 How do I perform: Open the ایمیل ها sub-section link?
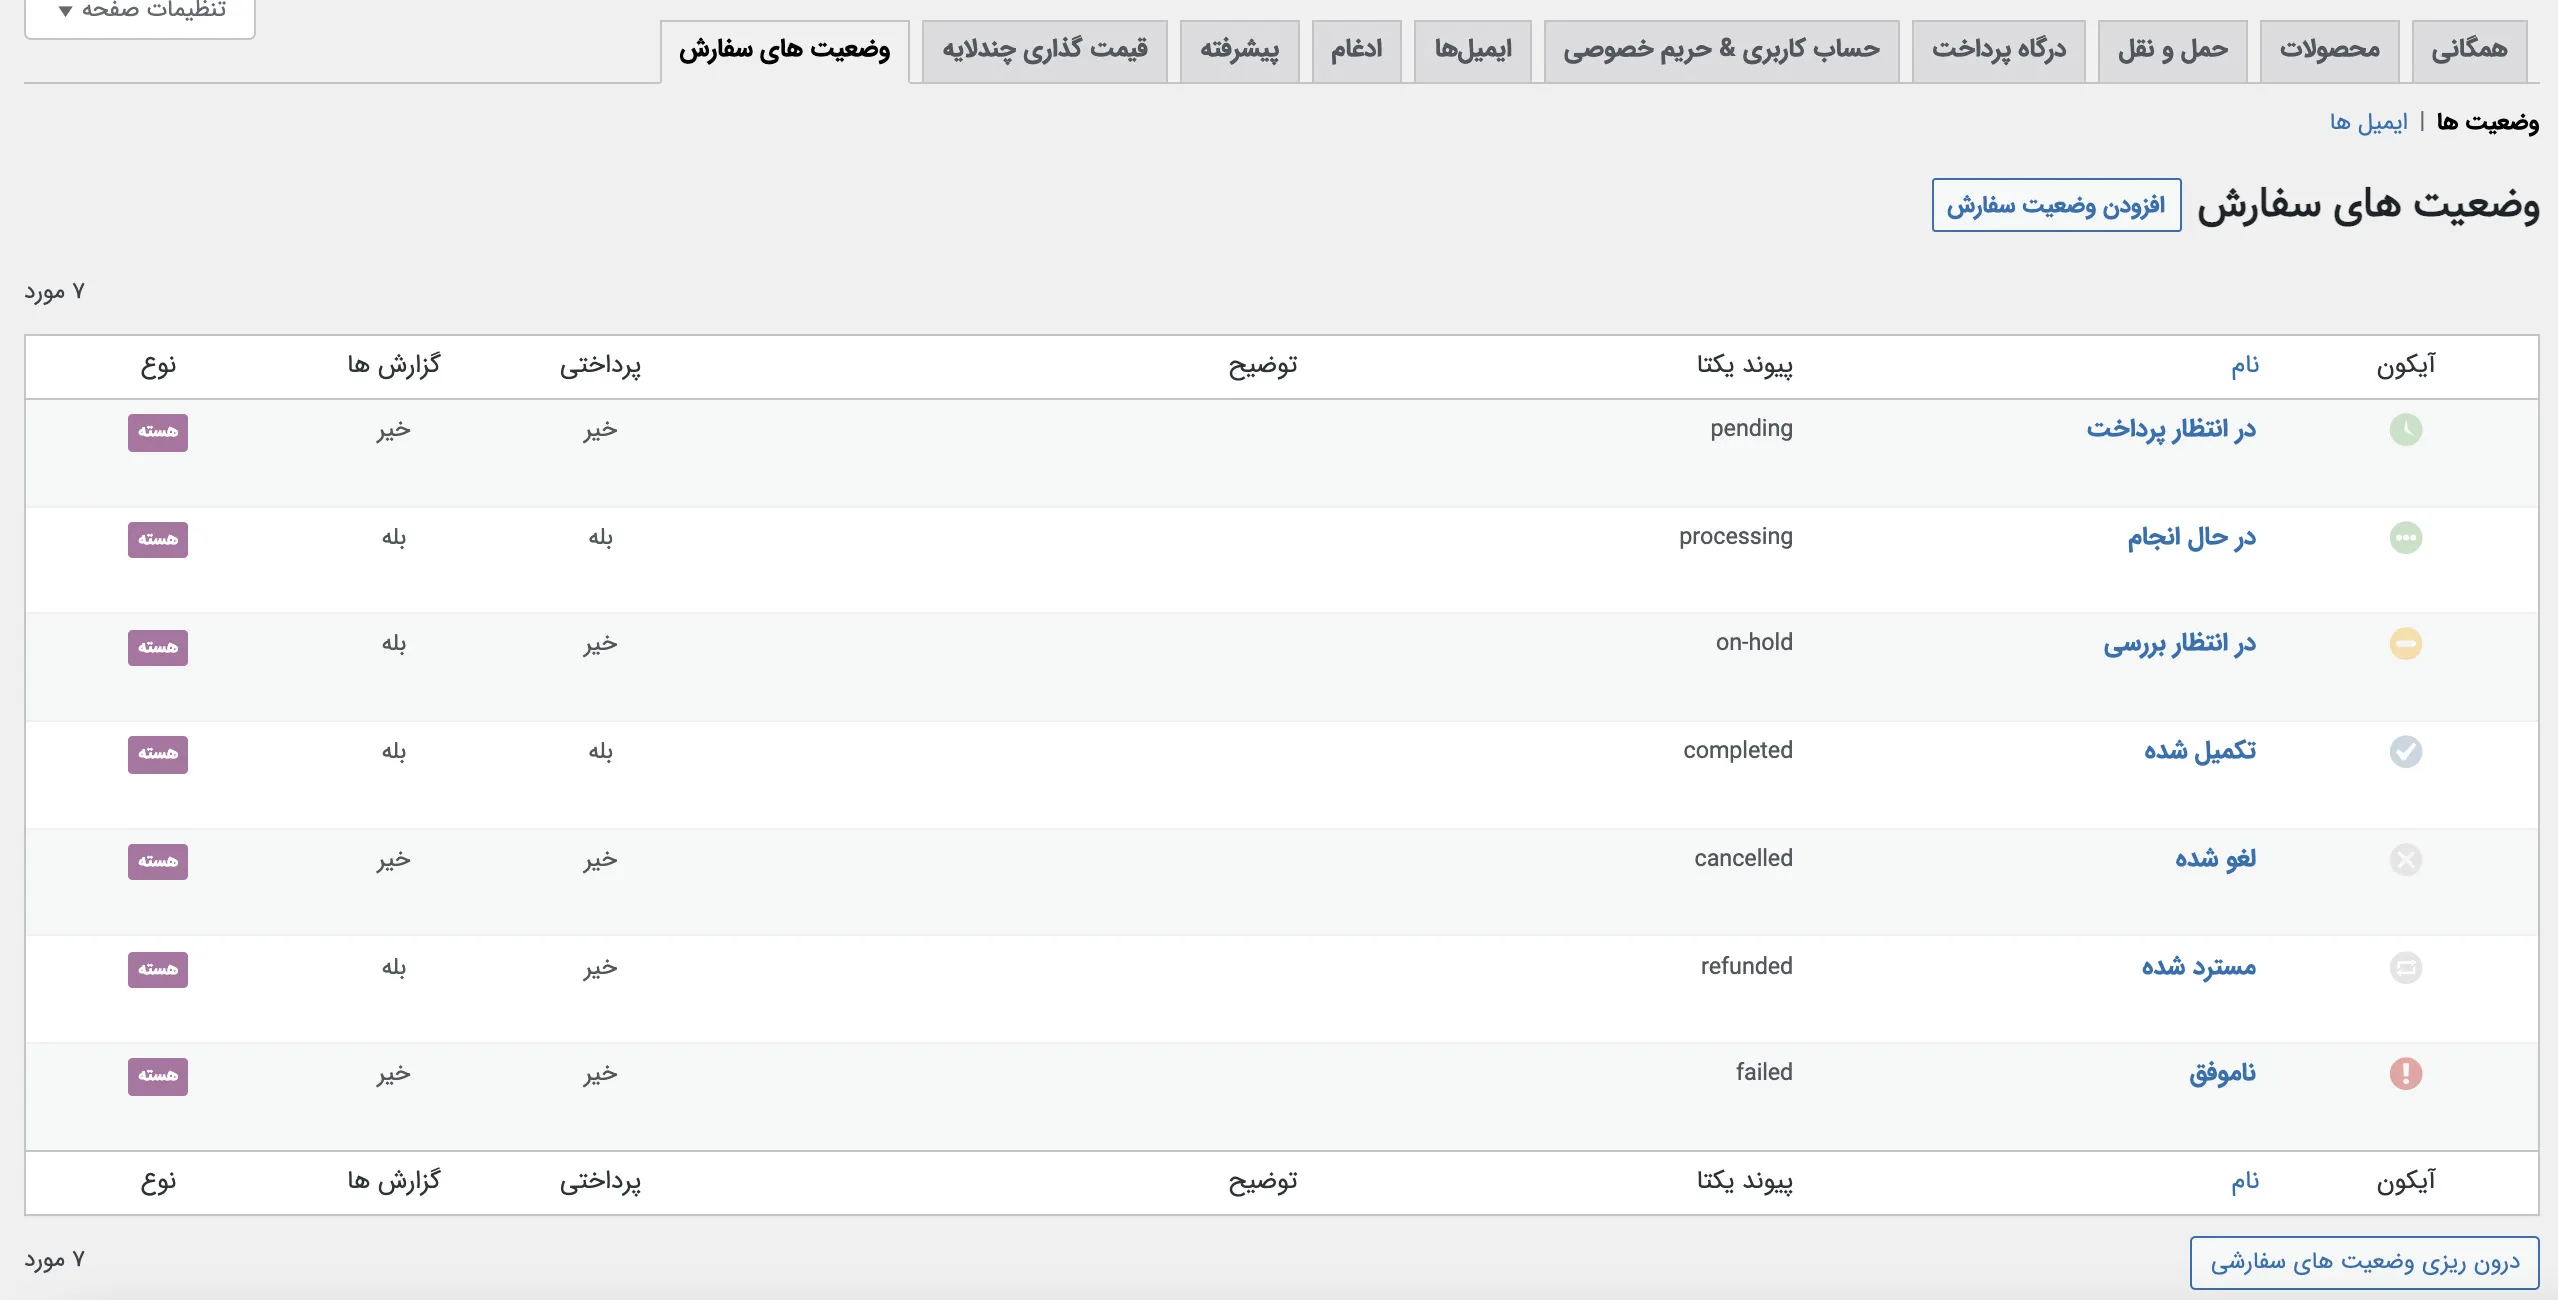pyautogui.click(x=2368, y=122)
